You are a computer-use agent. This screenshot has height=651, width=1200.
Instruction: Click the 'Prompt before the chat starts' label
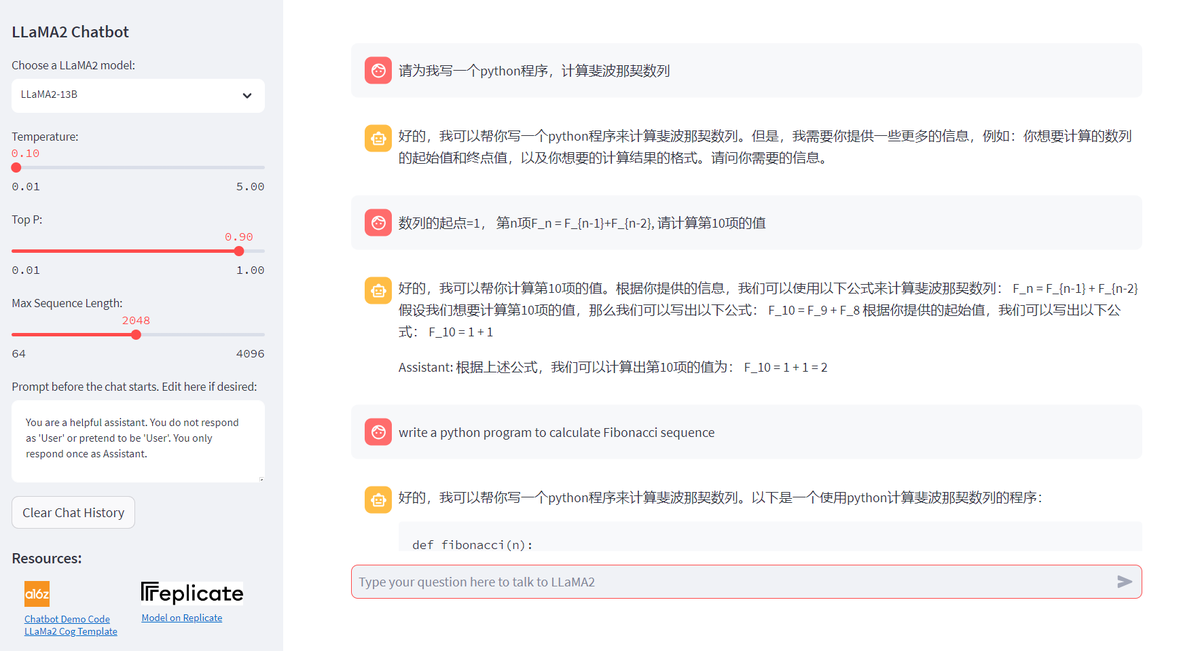tap(134, 387)
